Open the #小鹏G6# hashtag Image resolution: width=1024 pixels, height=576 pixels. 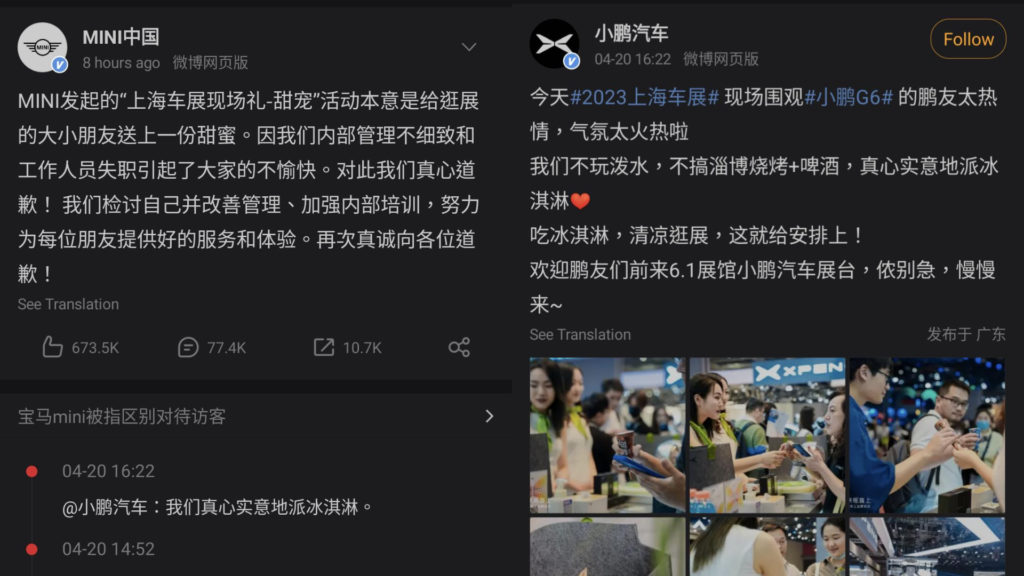point(848,97)
